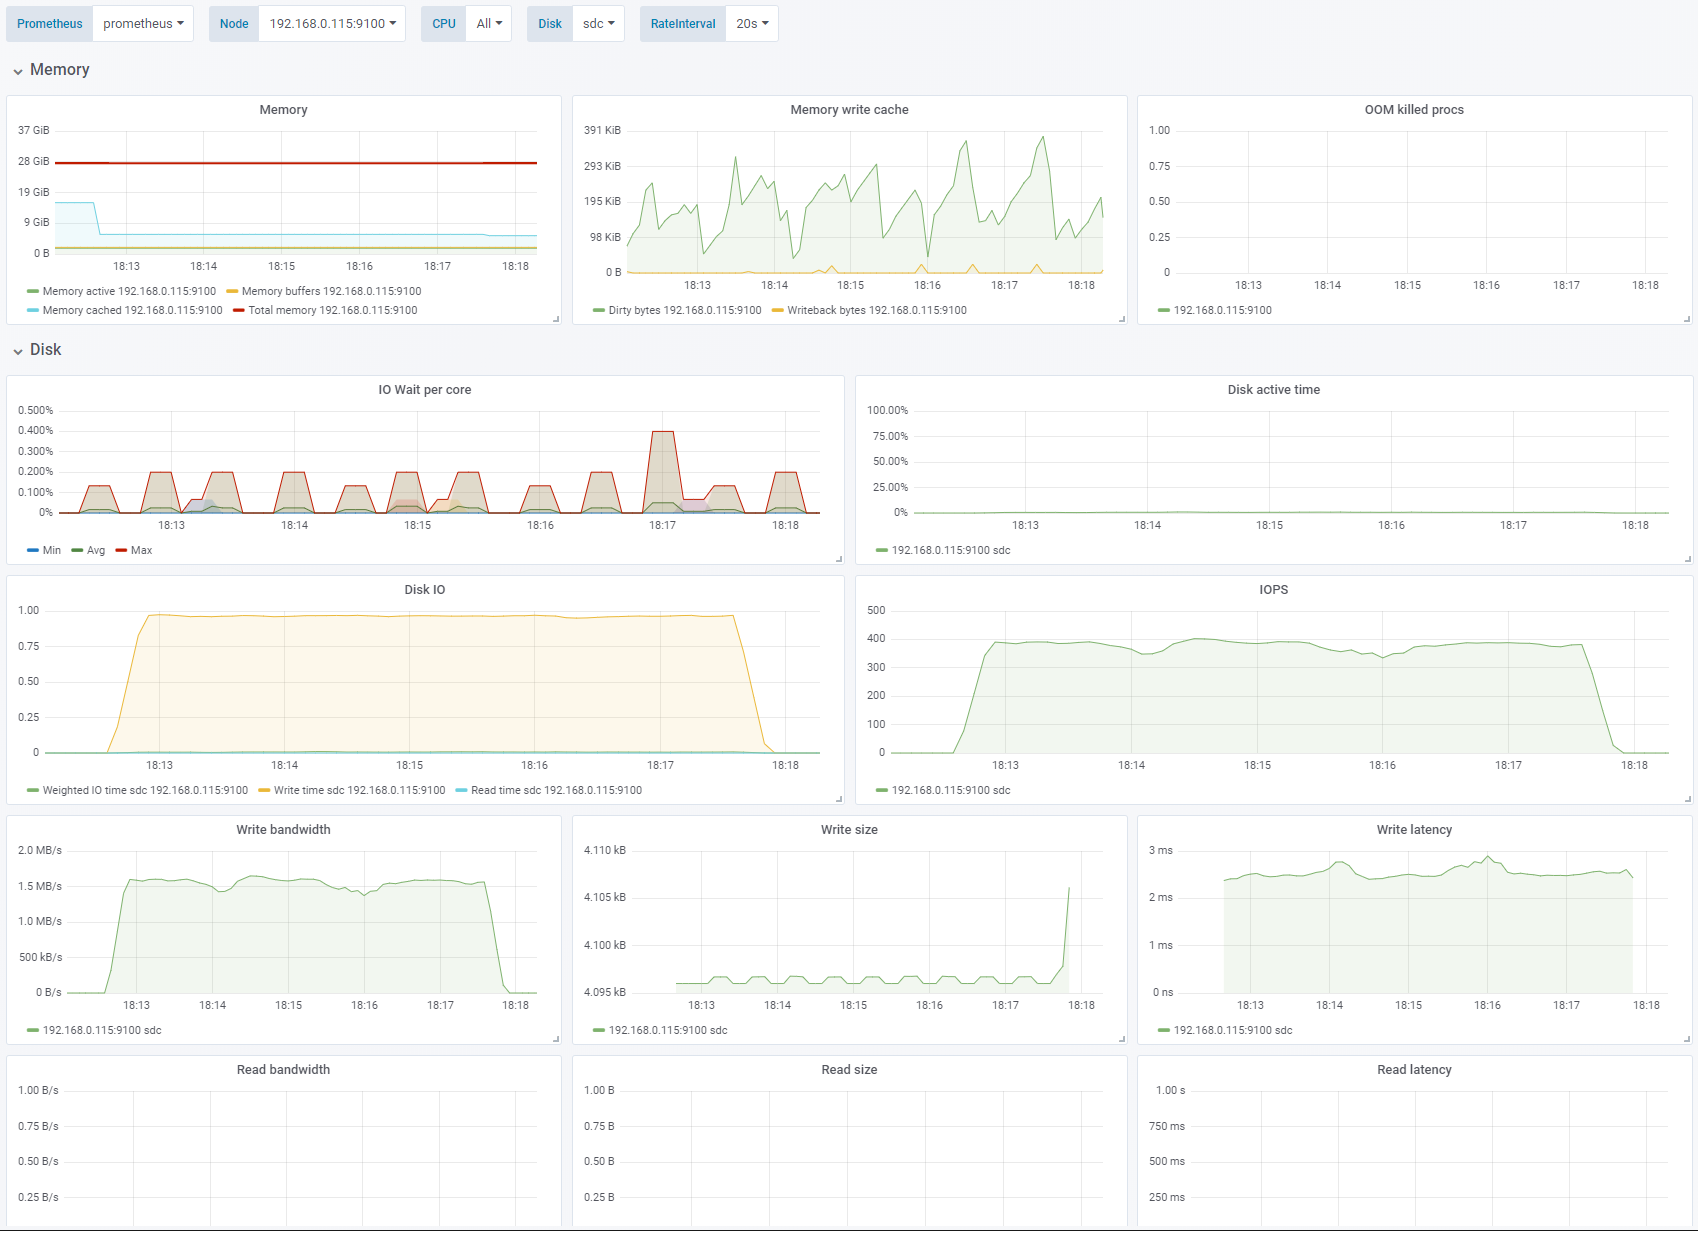The image size is (1698, 1233).
Task: Click the resize handle of Disk IO panel
Action: pos(839,800)
